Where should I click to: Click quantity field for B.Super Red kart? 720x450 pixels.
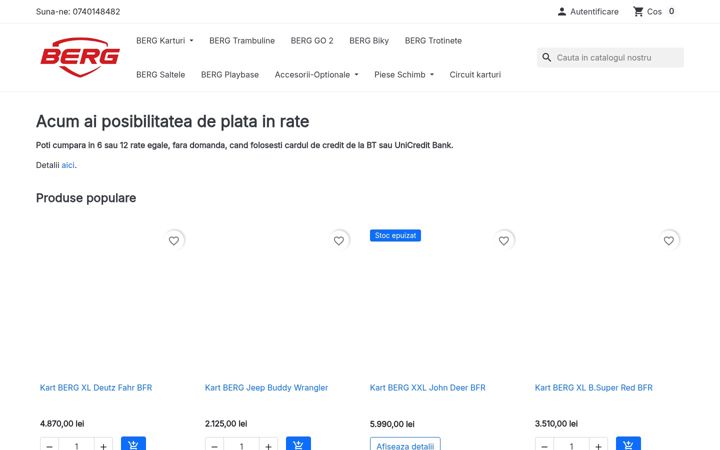tap(572, 444)
